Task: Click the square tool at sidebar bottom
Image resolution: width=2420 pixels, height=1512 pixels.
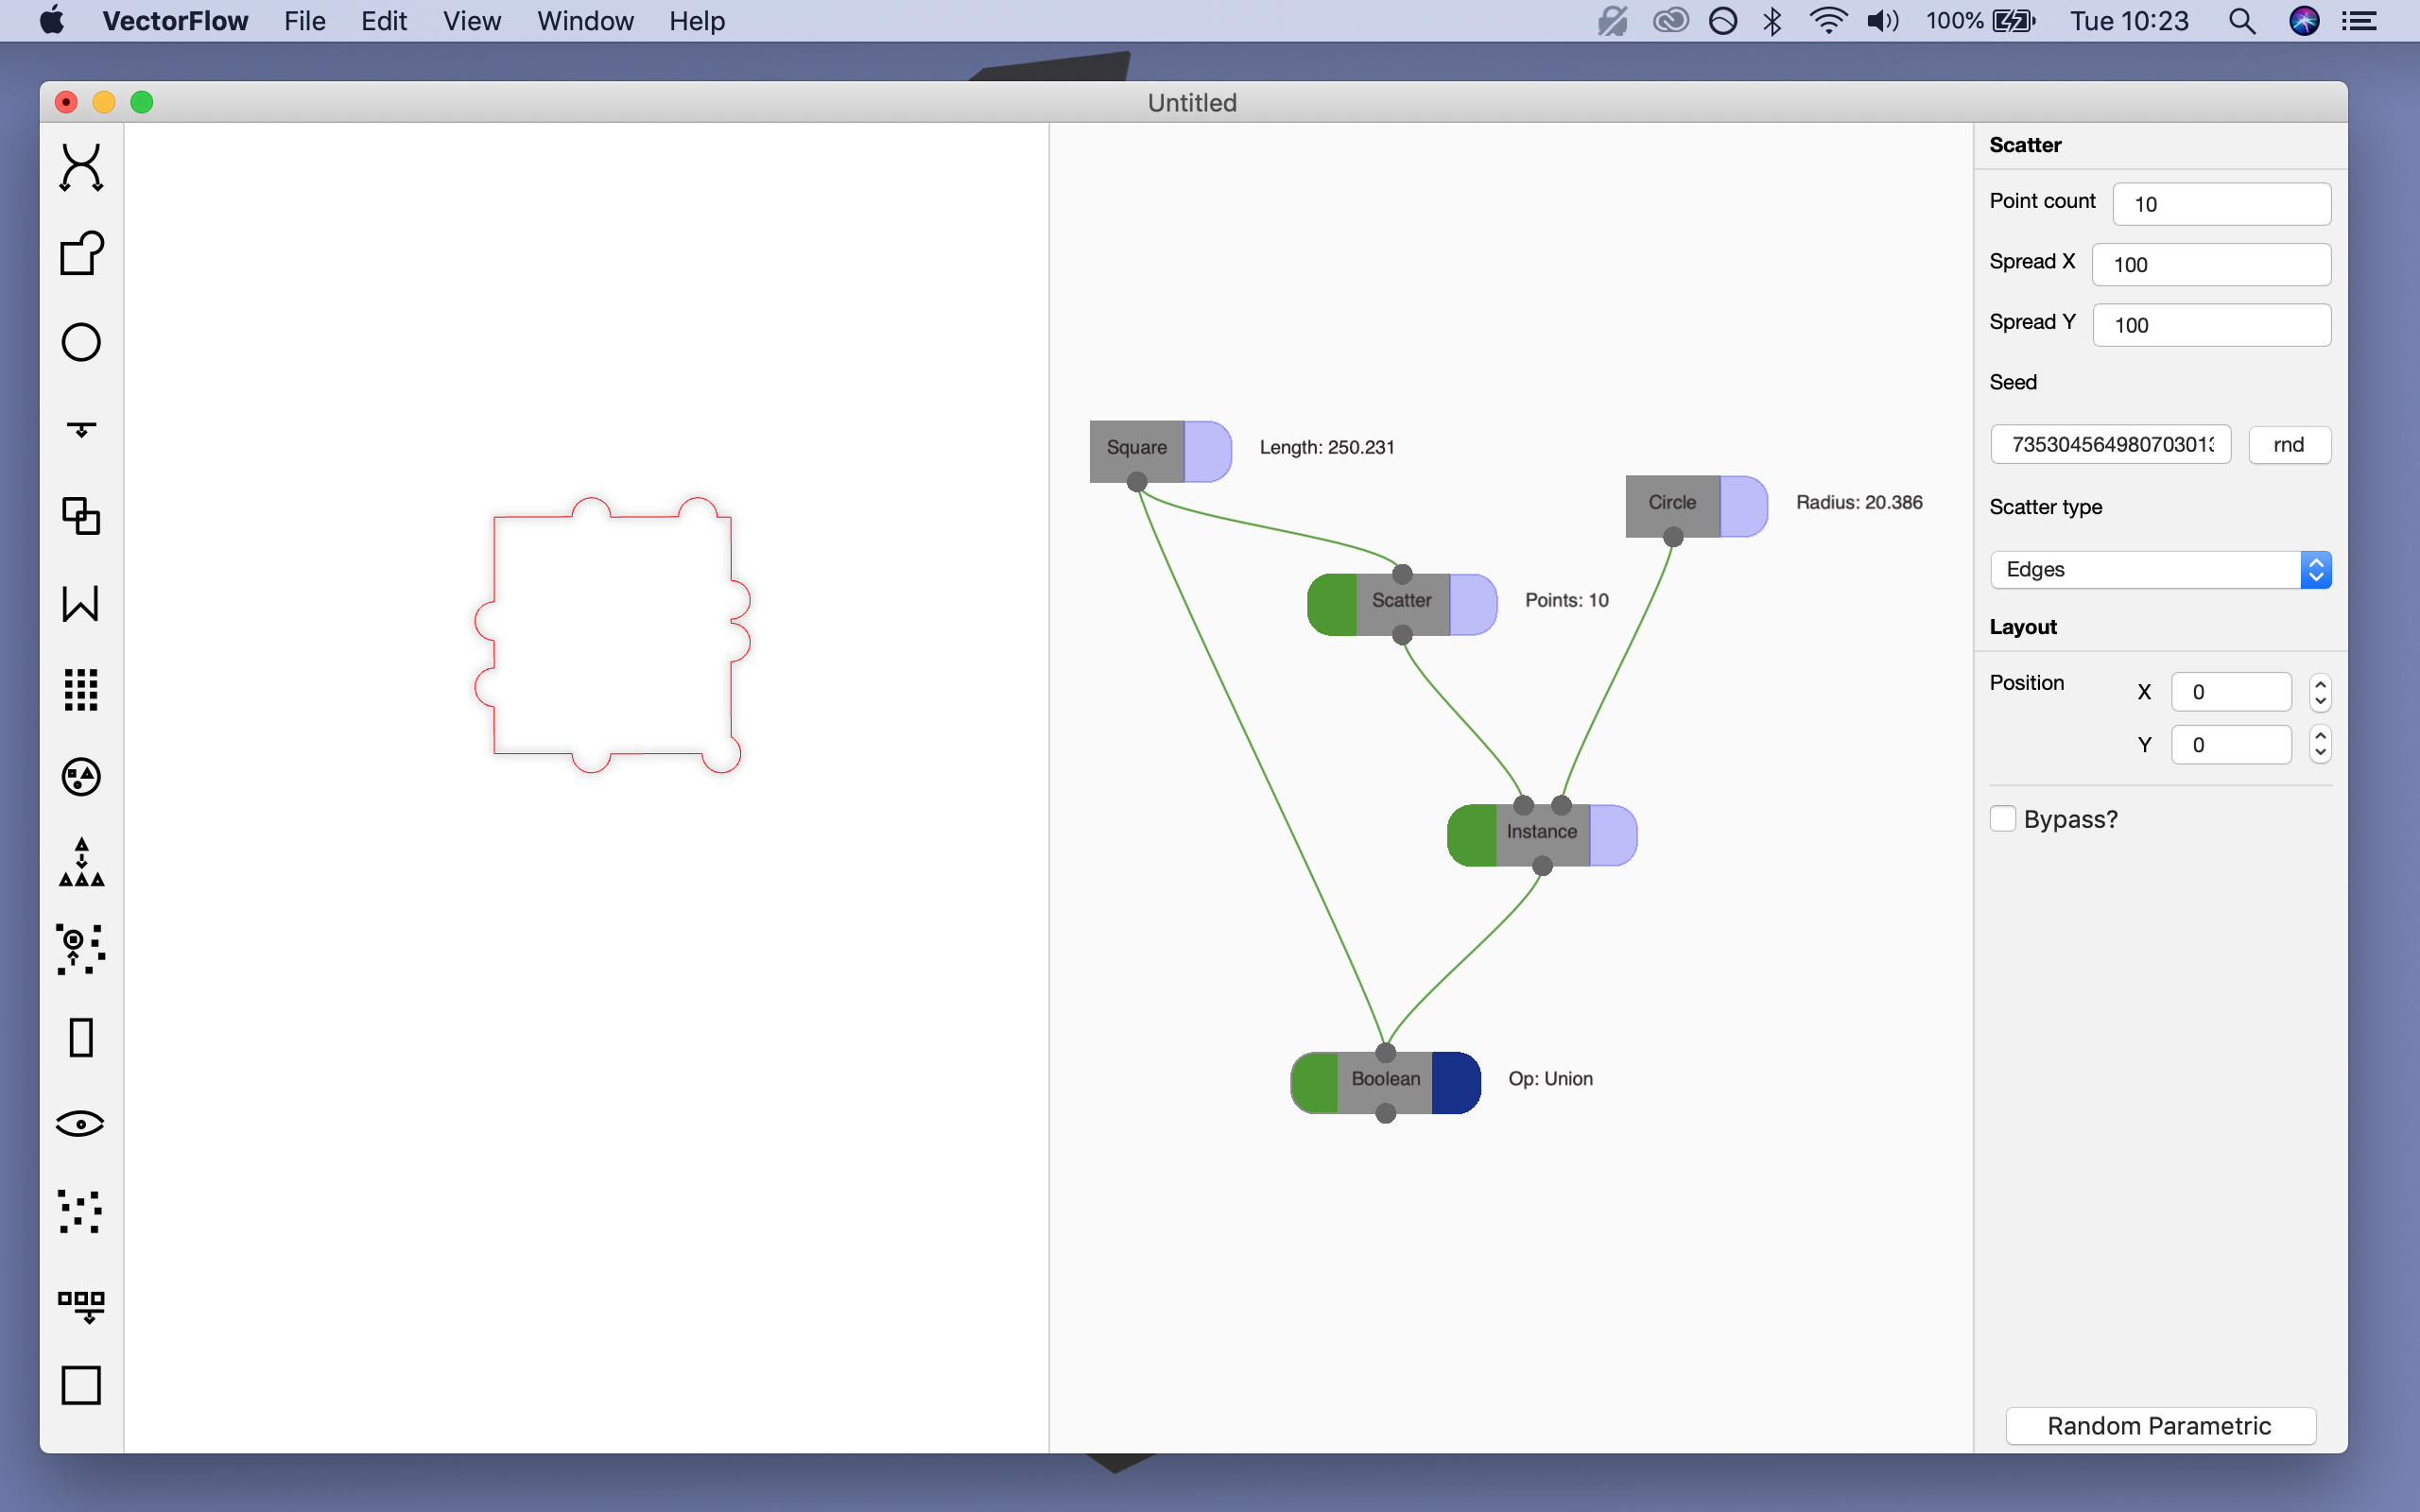Action: point(81,1385)
